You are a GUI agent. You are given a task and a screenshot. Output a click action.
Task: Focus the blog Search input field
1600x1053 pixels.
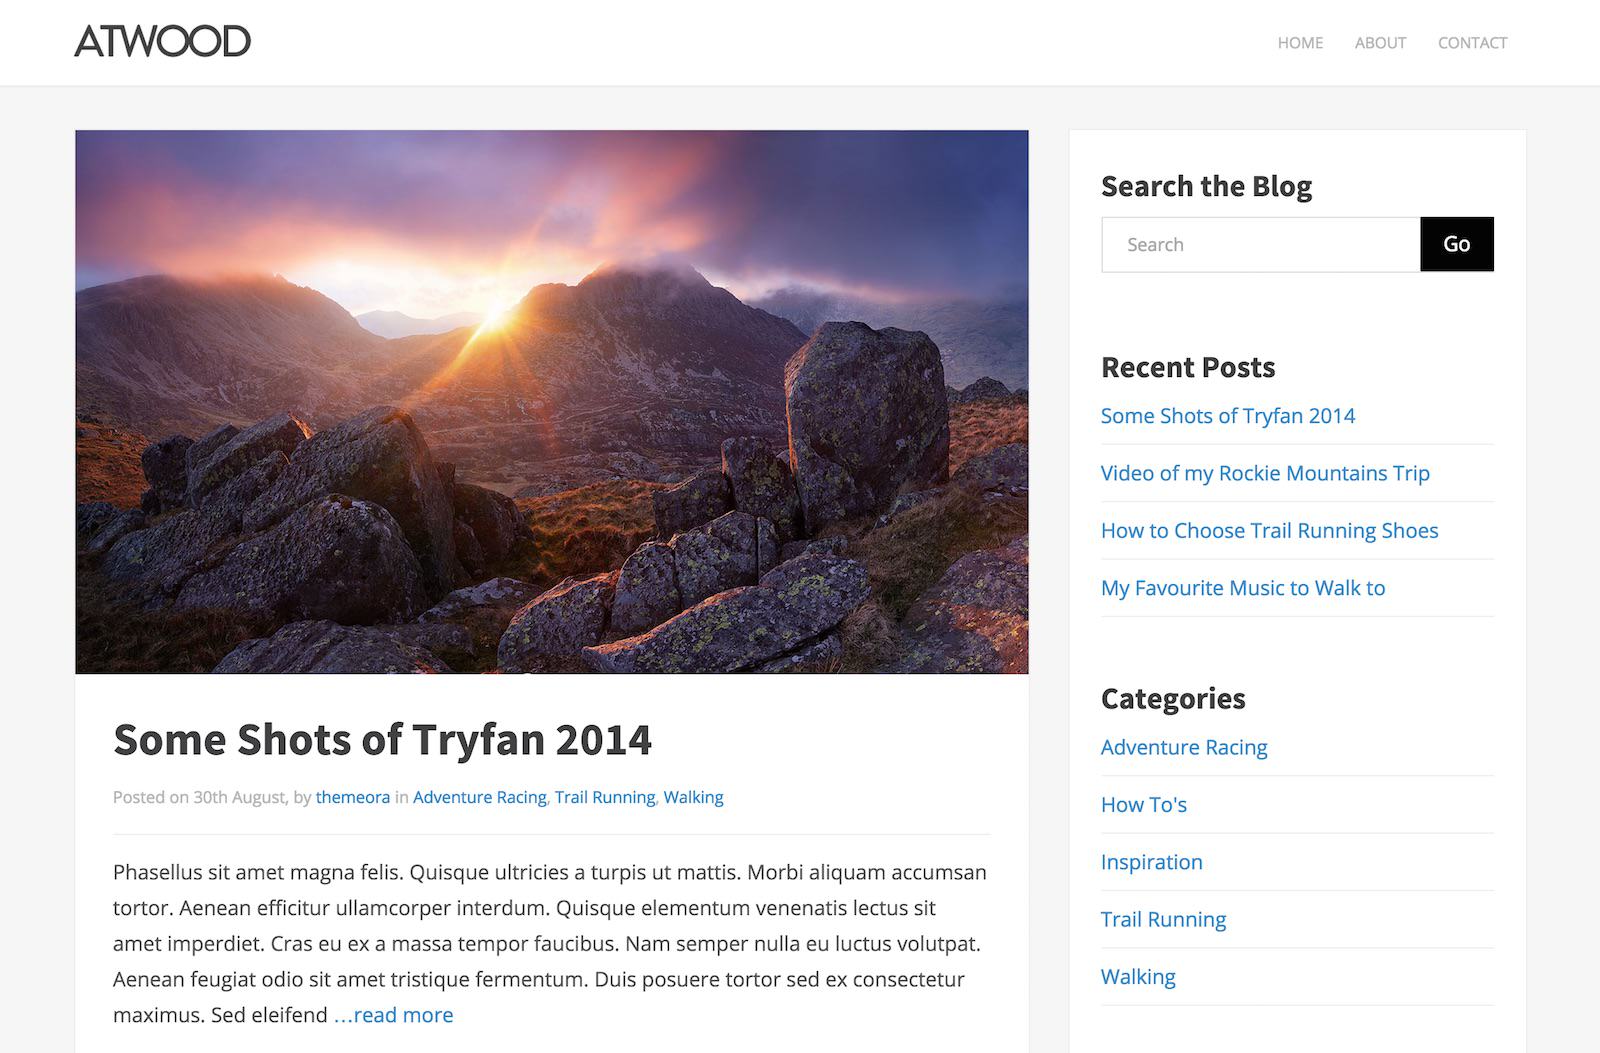[x=1260, y=245]
